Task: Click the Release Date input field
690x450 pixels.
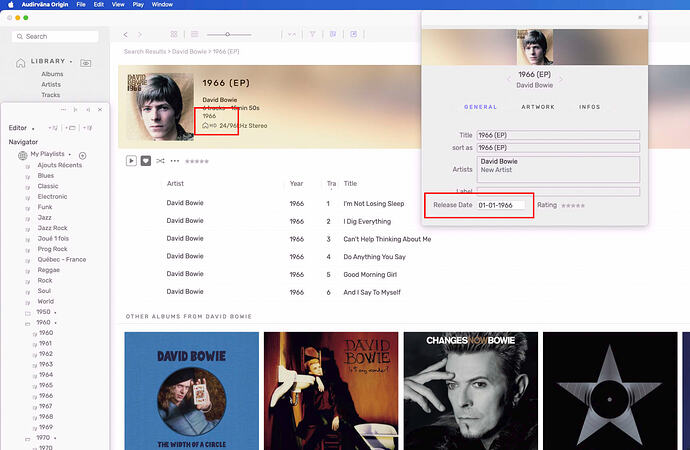Action: pos(500,205)
